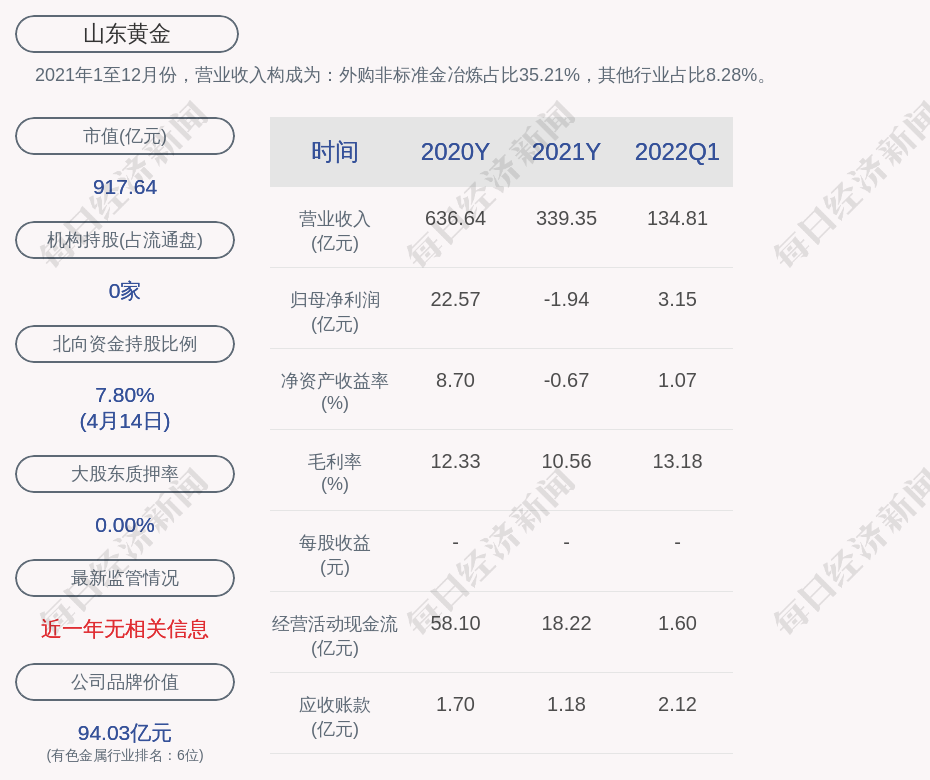Click market value 917.64
The width and height of the screenshot is (930, 780).
[x=125, y=187]
